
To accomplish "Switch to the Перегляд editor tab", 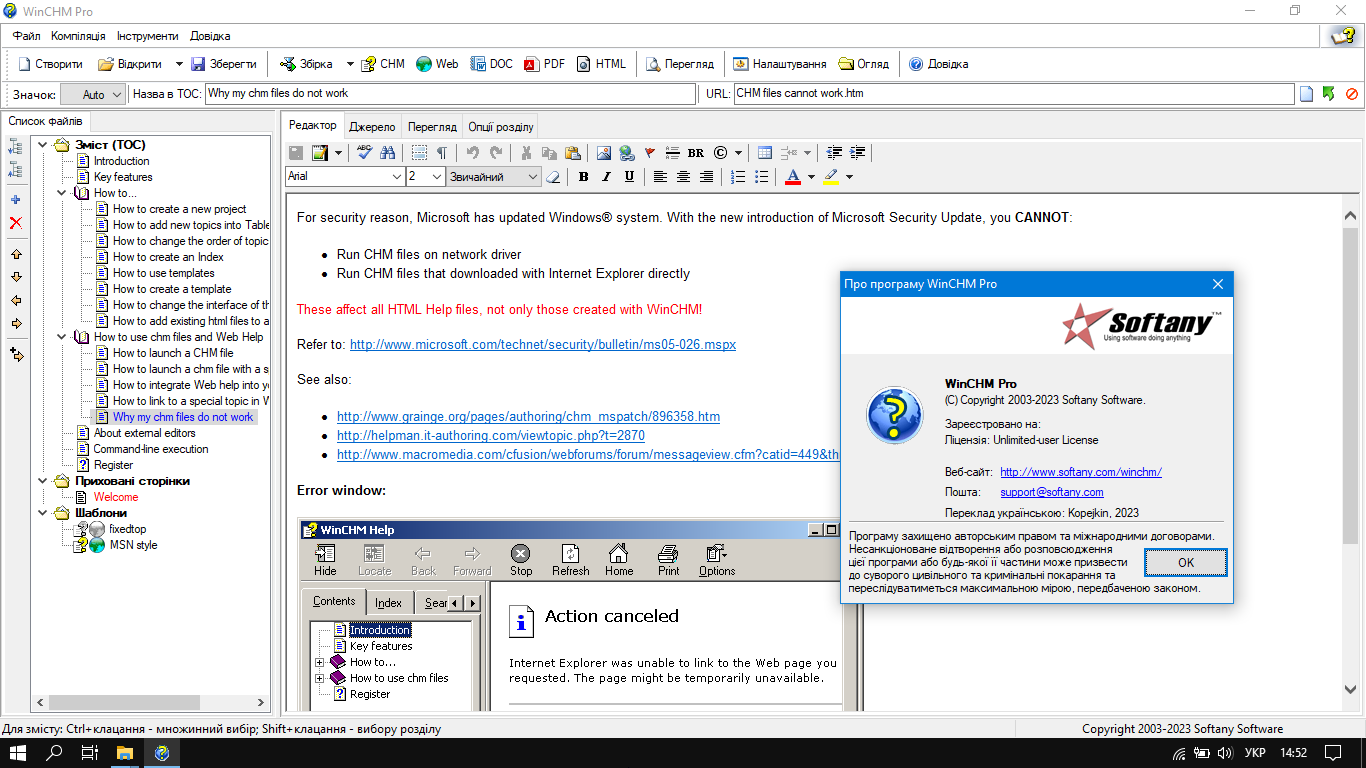I will tap(432, 127).
